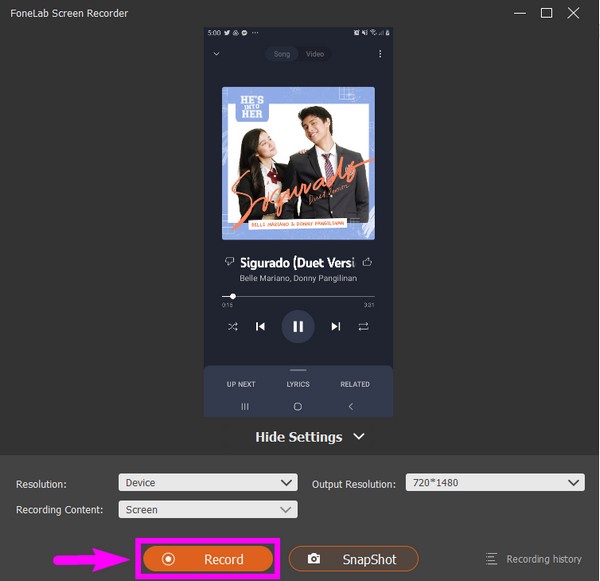Image resolution: width=600 pixels, height=581 pixels.
Task: Click the elapsed time 0:15 label
Action: [227, 305]
